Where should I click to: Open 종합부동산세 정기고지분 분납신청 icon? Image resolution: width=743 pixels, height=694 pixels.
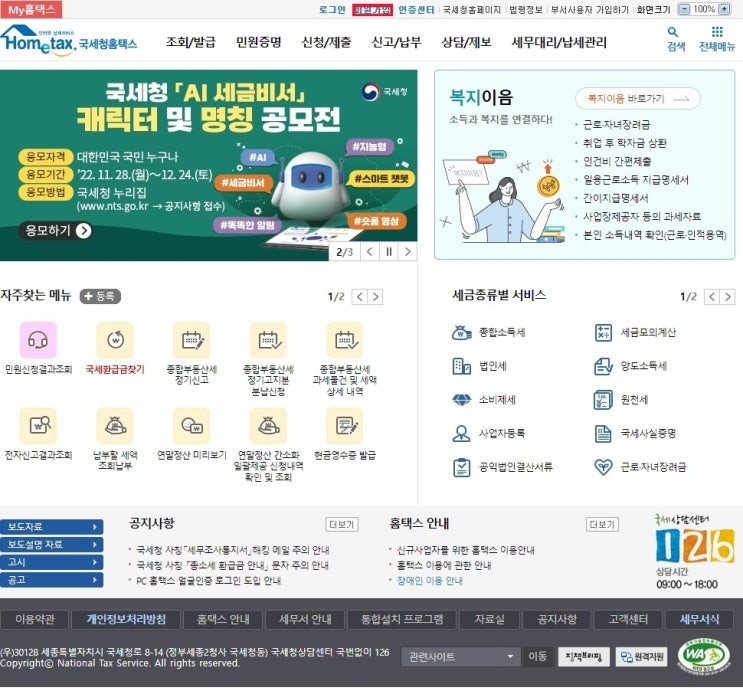[268, 340]
